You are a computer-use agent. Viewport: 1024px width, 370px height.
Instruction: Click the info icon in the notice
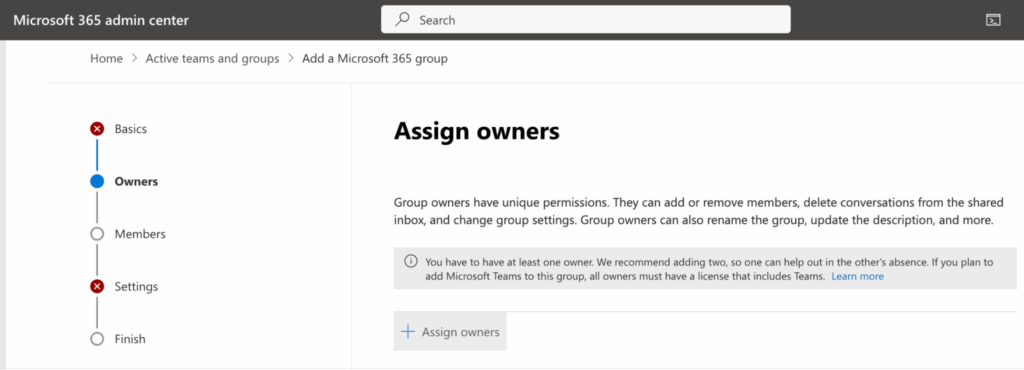point(411,262)
